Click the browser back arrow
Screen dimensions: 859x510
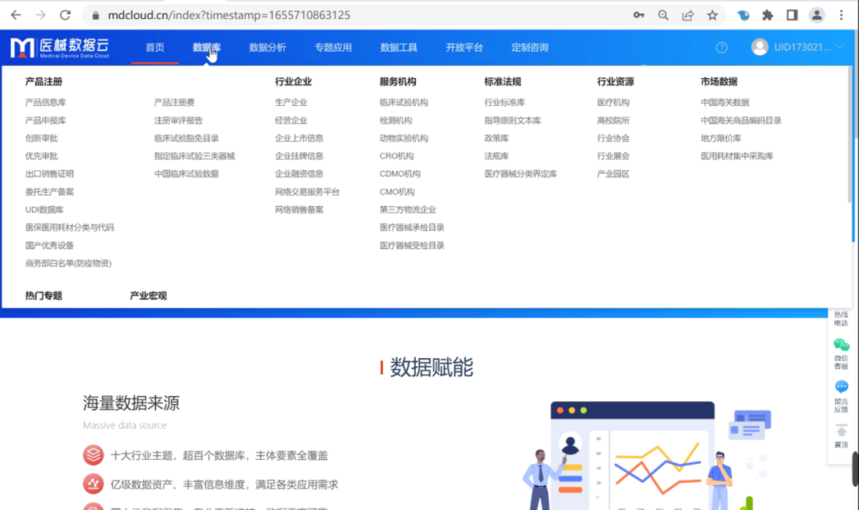click(x=16, y=15)
